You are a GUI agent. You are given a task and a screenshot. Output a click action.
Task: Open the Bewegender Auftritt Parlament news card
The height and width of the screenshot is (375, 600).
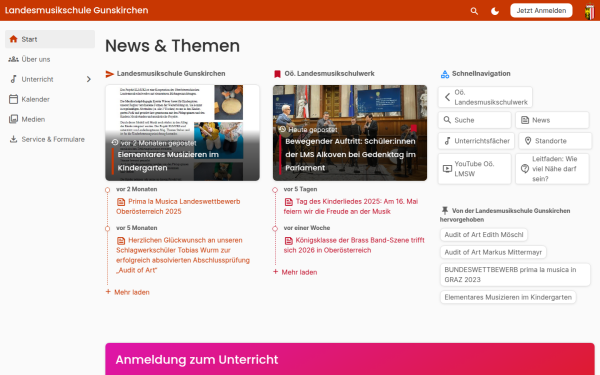tap(350, 133)
